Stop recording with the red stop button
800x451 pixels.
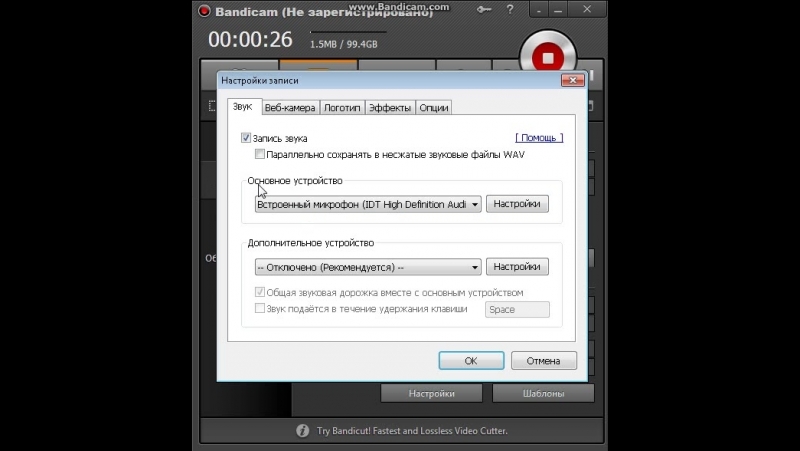point(548,57)
